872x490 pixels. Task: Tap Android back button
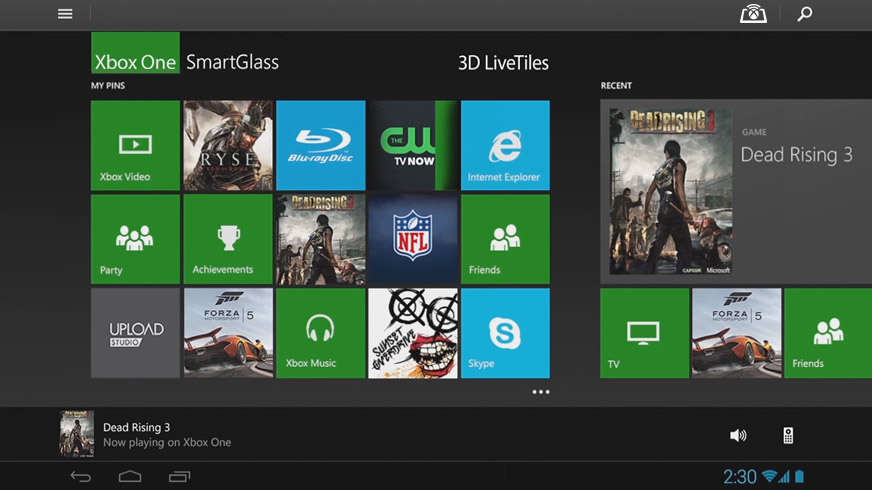(x=81, y=477)
